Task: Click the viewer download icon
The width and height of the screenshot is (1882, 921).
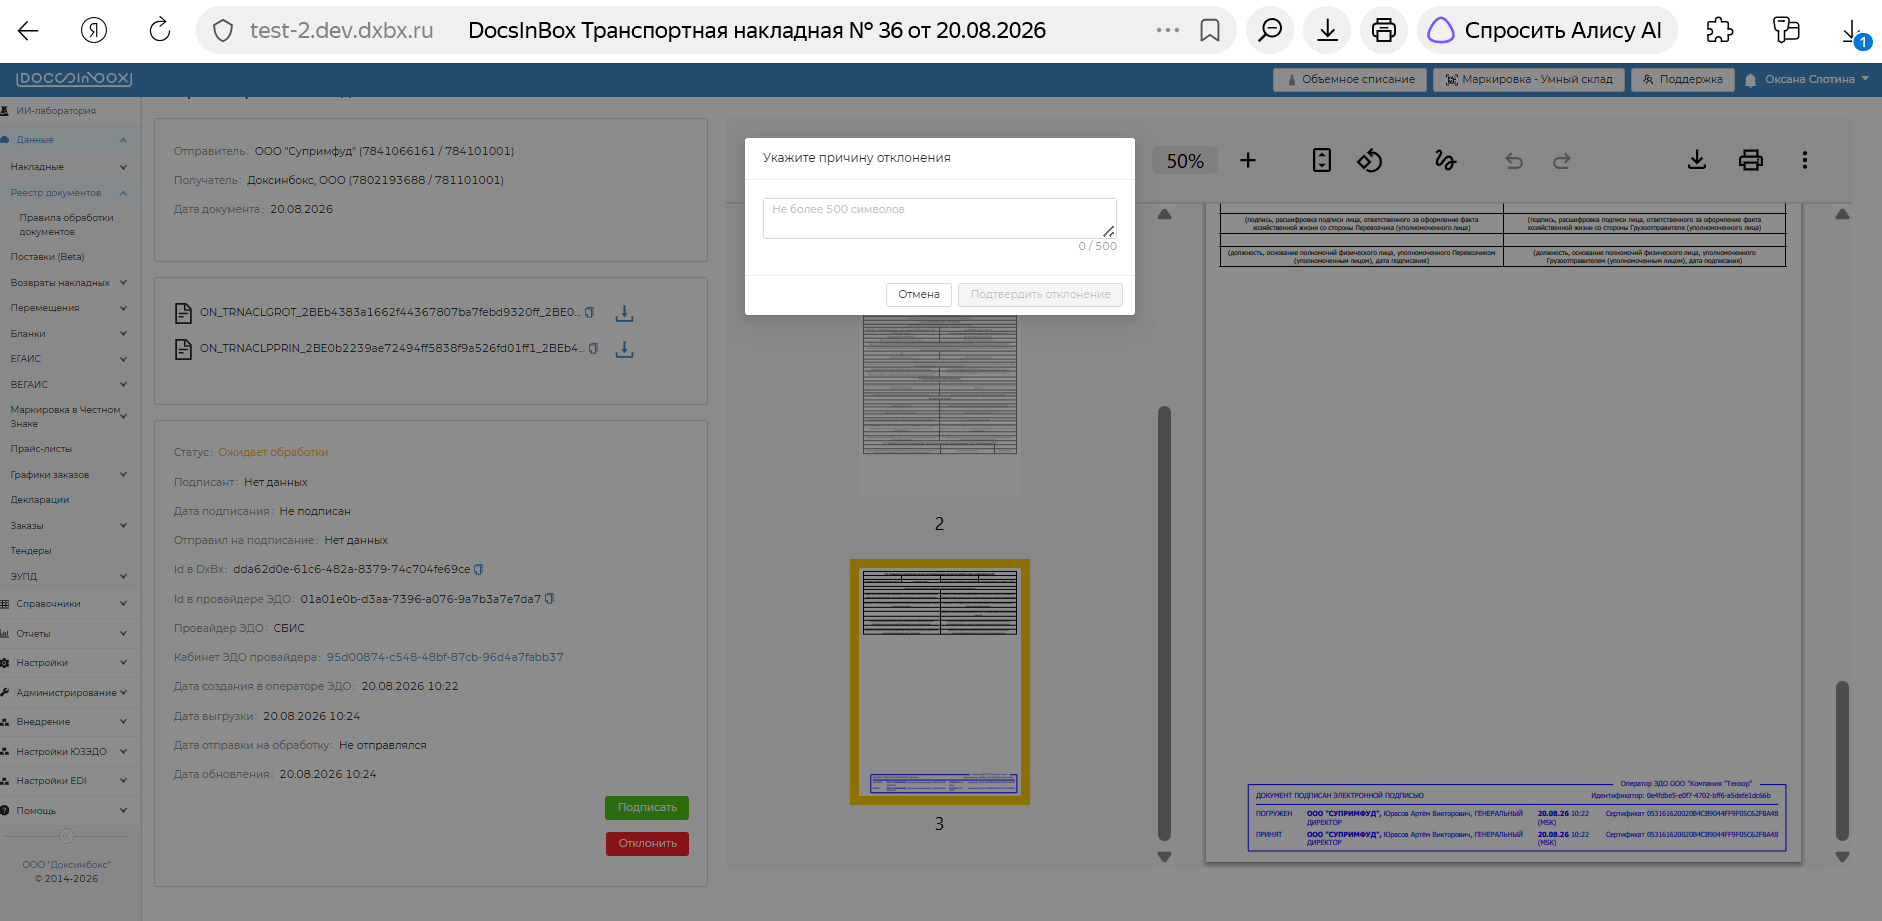Action: [x=1697, y=160]
